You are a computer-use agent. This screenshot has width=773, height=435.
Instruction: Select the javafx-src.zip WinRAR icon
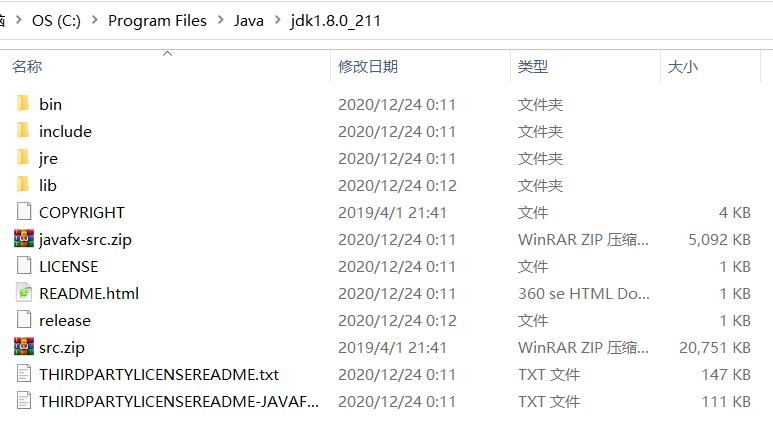coord(24,239)
